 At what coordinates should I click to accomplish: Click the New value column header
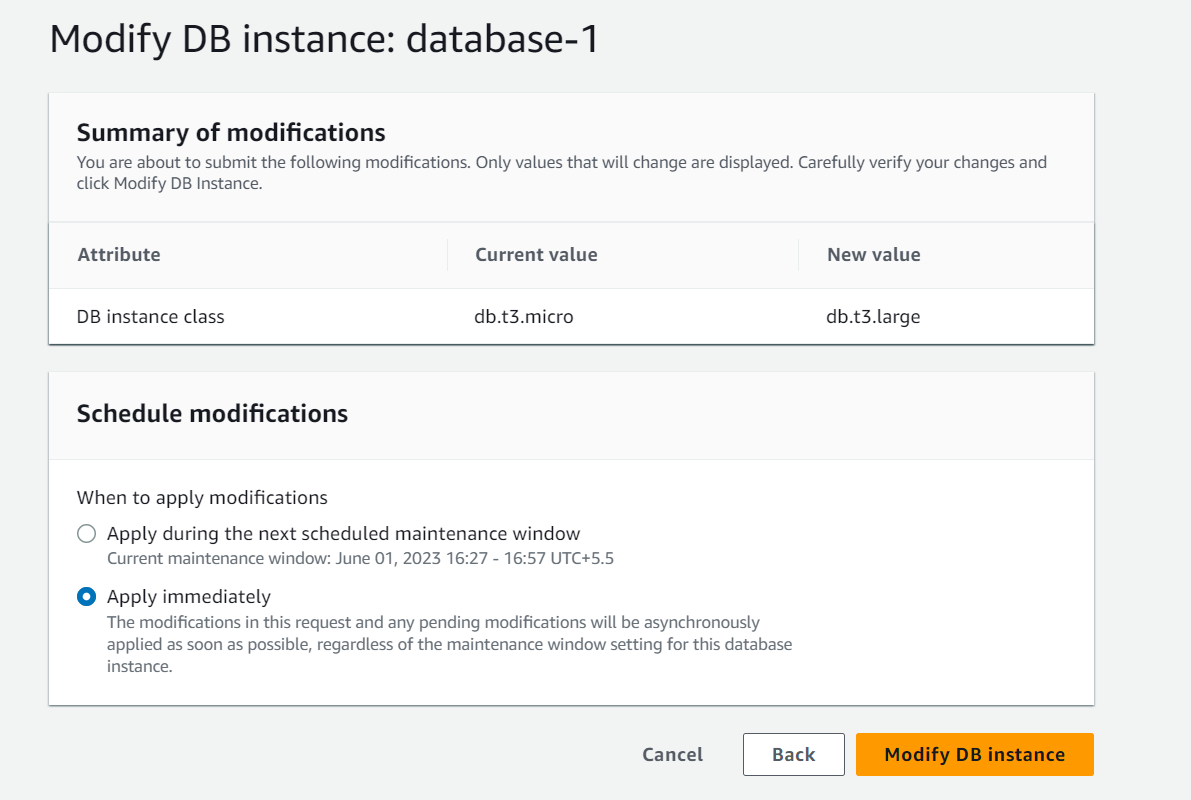click(x=874, y=255)
